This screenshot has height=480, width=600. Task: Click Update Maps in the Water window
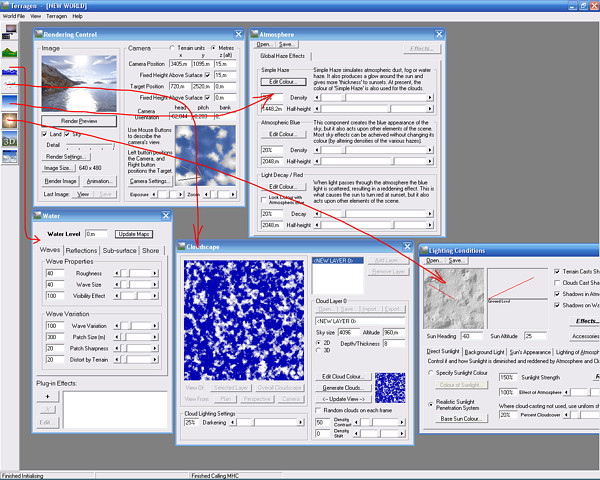coord(134,234)
